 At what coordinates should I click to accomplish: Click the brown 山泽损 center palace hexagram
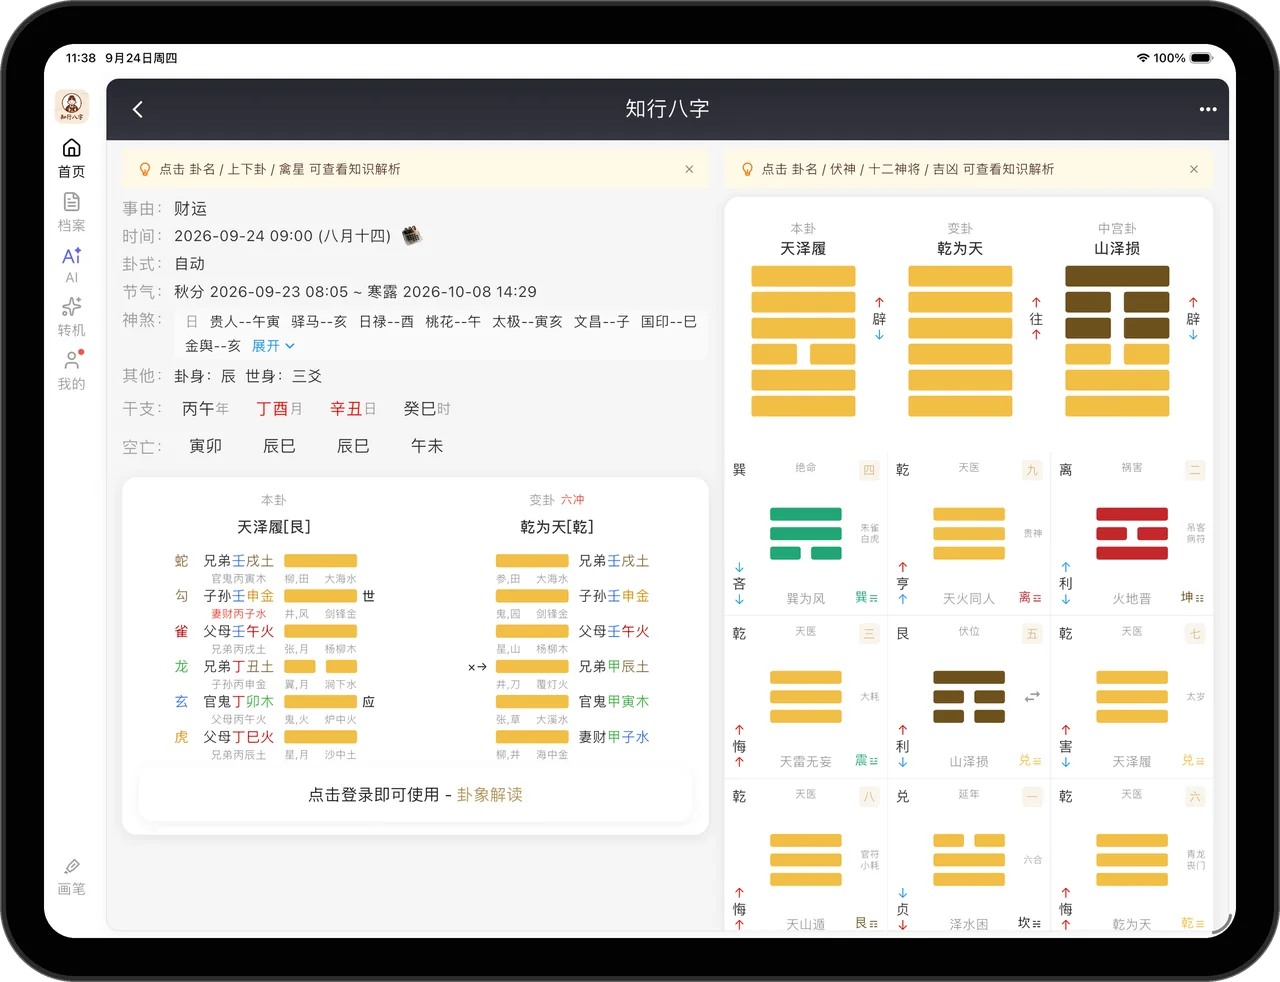point(969,697)
